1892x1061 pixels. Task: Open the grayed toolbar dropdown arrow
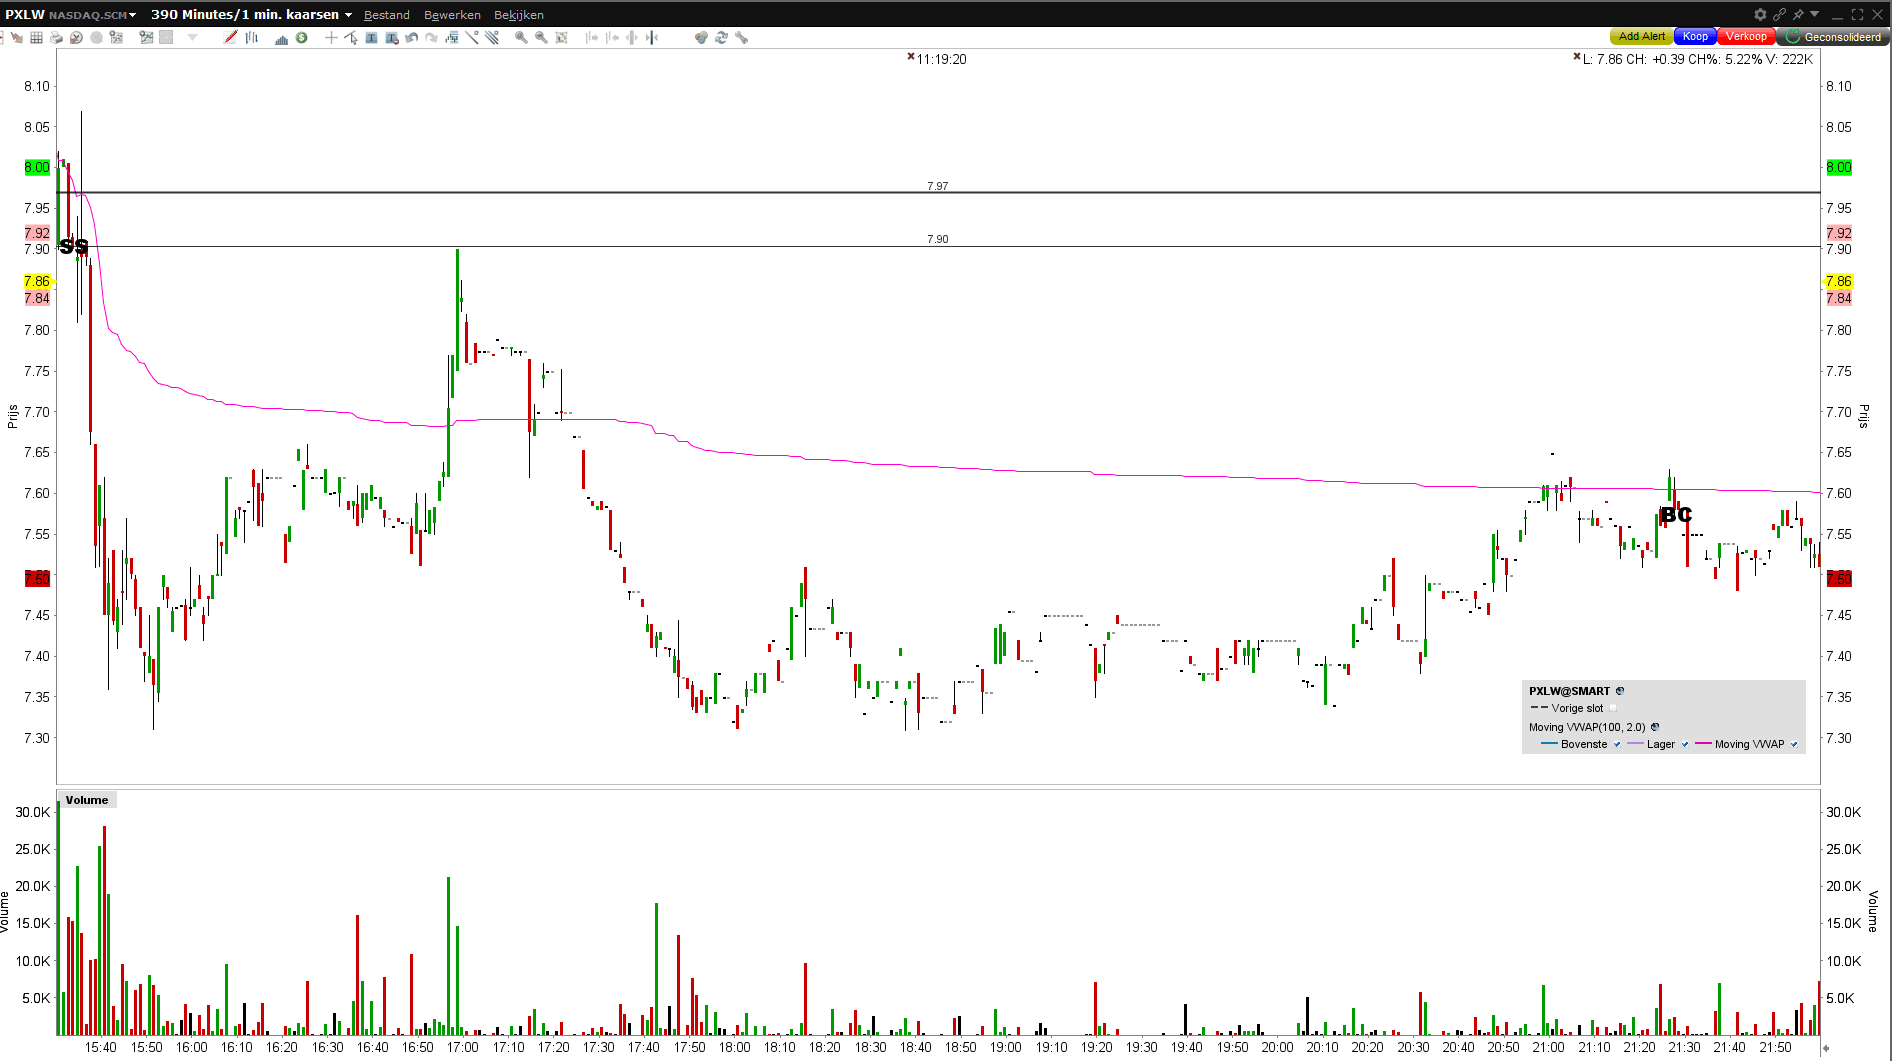pyautogui.click(x=192, y=37)
